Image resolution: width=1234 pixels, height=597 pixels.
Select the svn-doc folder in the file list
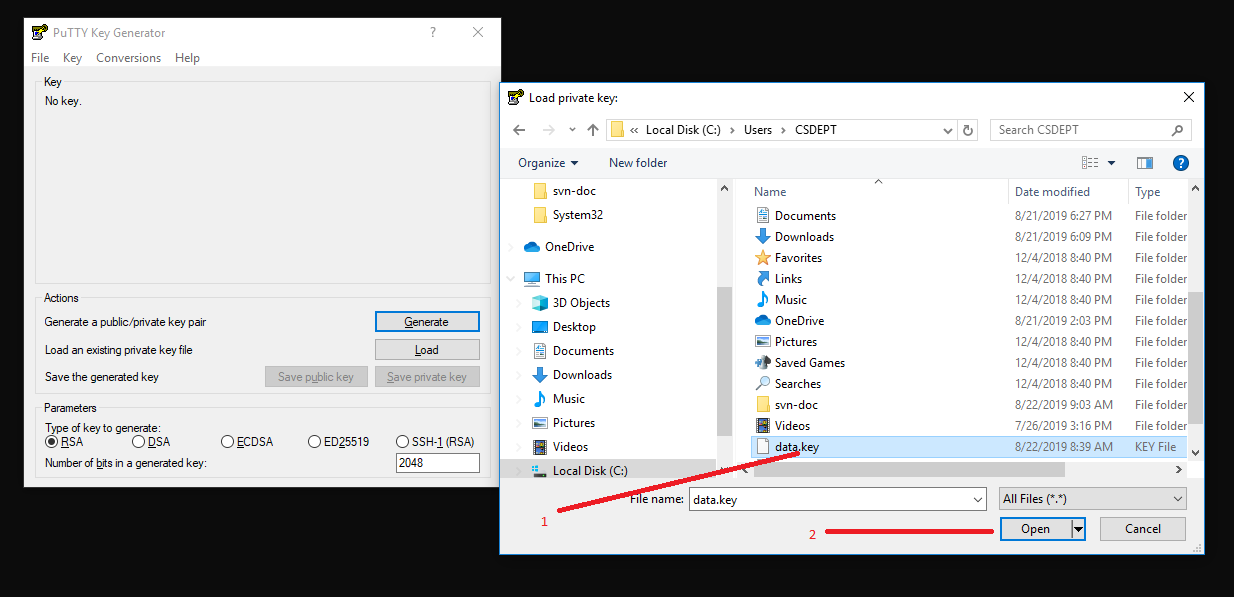[x=797, y=405]
